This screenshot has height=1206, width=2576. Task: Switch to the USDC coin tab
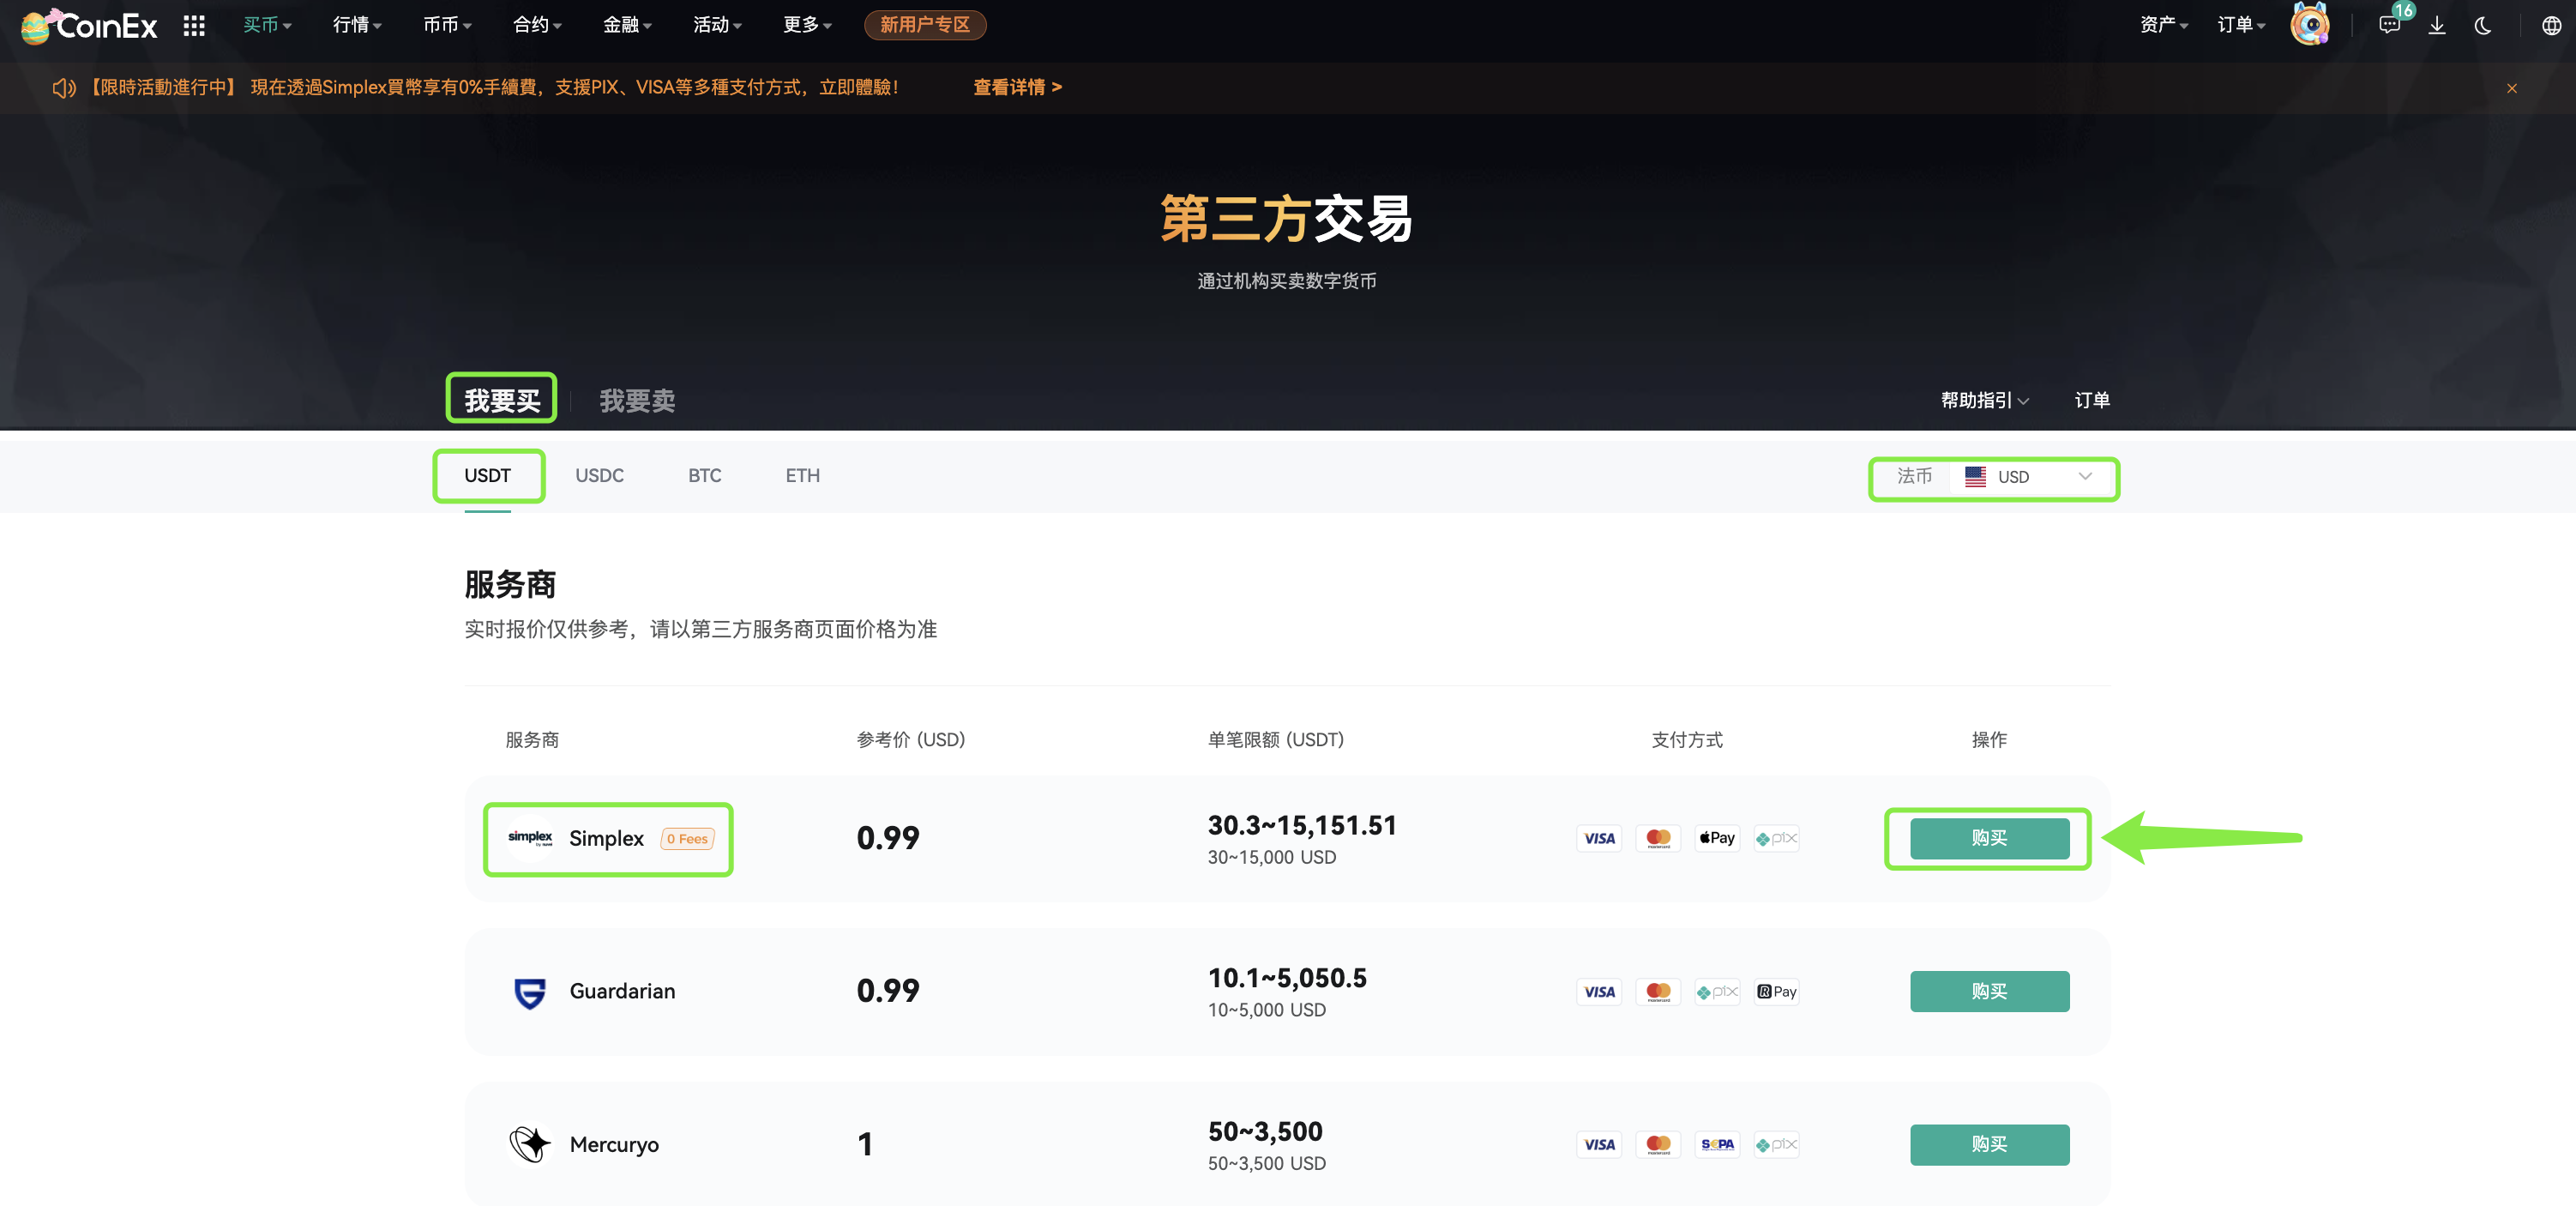(x=599, y=476)
